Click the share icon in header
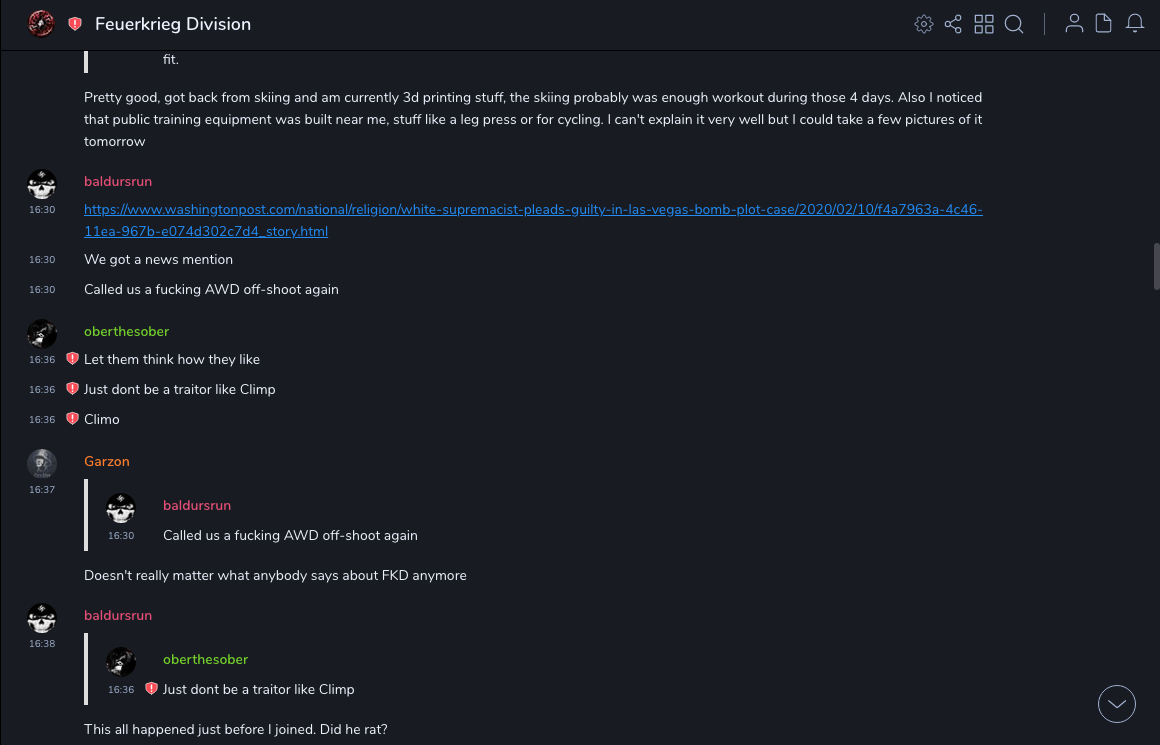 [953, 24]
